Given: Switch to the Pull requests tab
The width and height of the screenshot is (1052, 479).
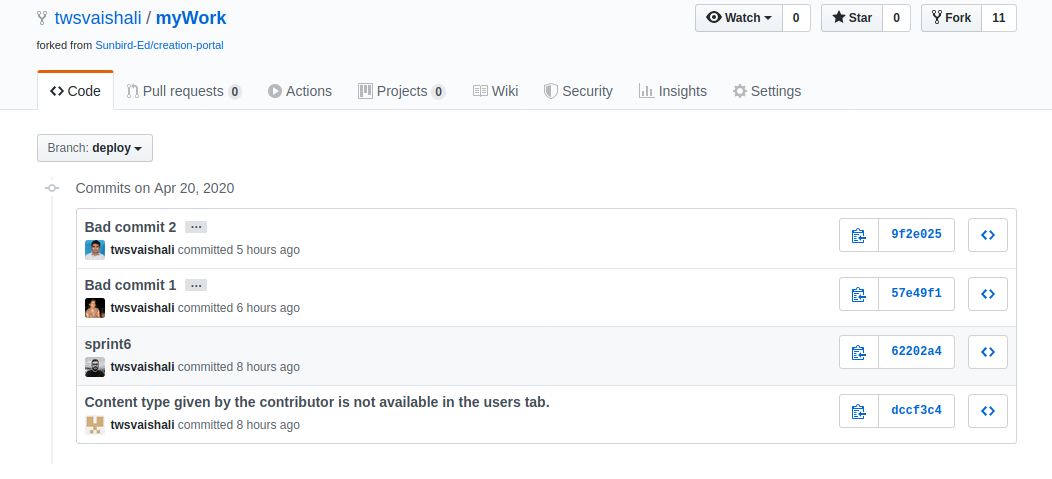Looking at the screenshot, I should 183,91.
